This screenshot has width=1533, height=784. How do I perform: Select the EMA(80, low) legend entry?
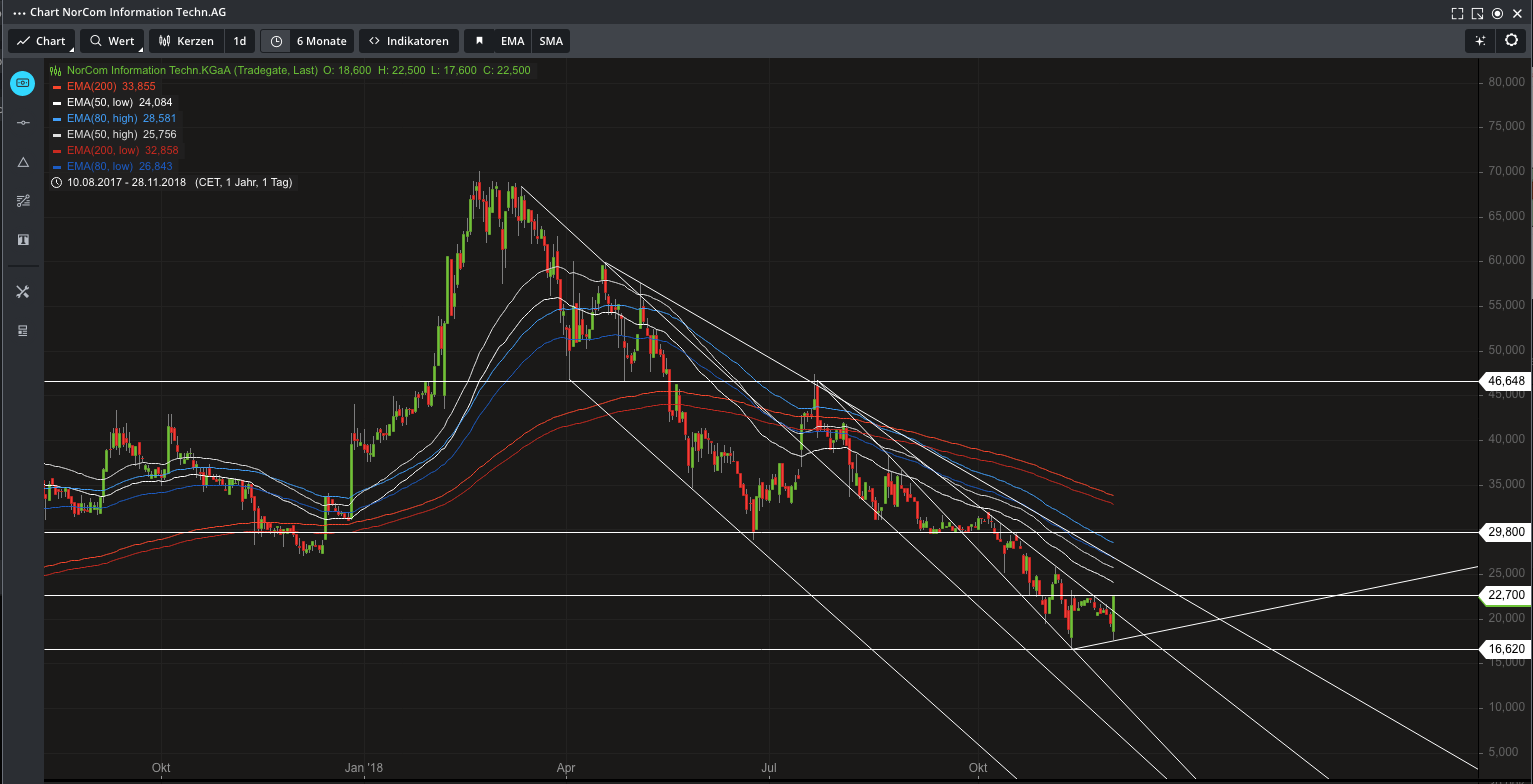click(x=119, y=166)
